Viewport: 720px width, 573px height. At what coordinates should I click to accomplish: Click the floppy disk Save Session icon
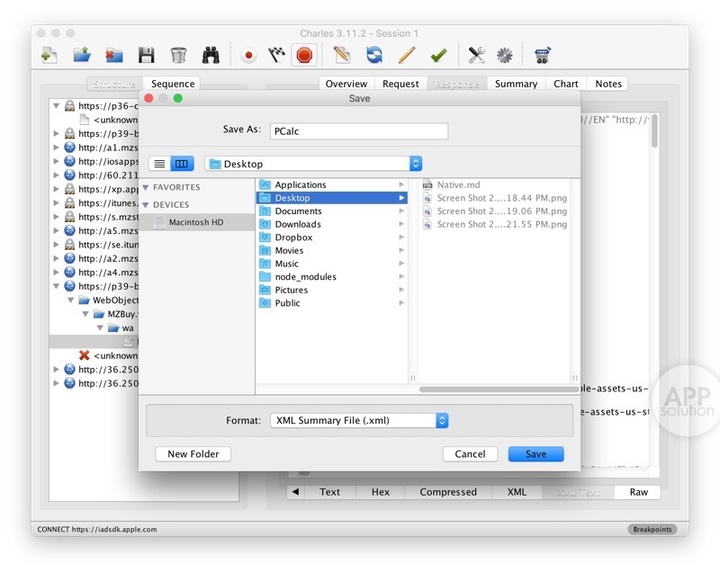click(146, 55)
